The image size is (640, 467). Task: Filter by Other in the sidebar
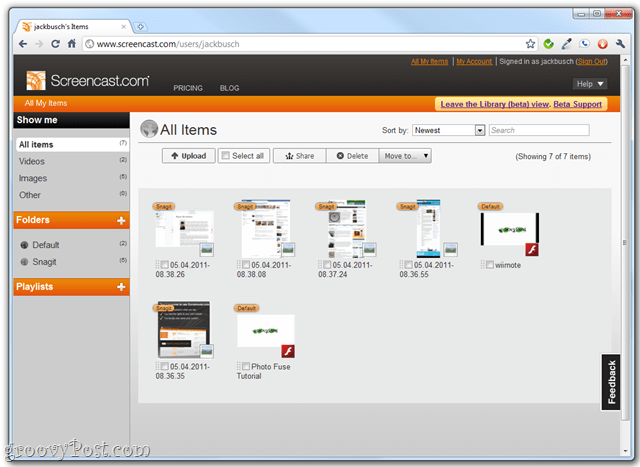72,195
